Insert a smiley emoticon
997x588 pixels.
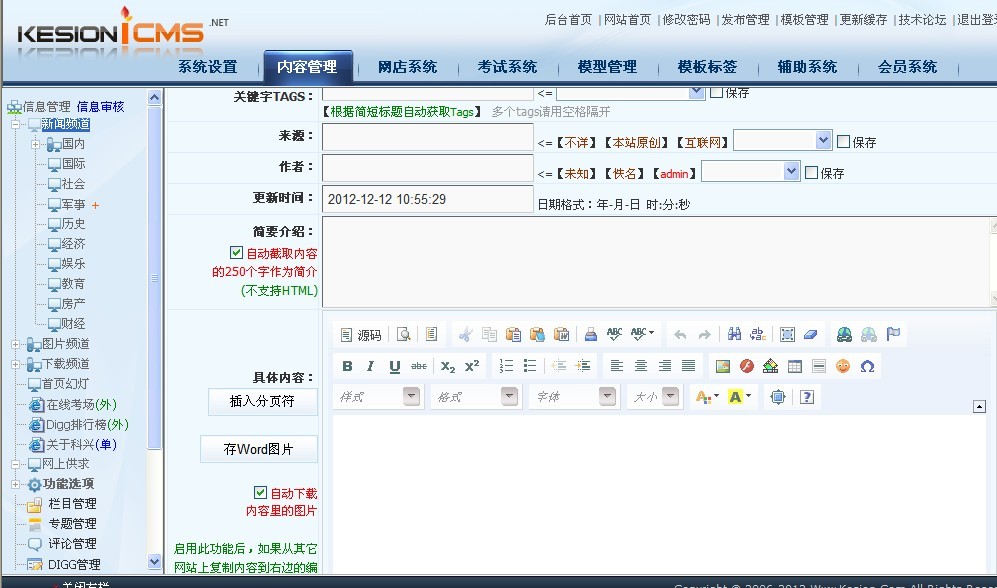coord(843,366)
